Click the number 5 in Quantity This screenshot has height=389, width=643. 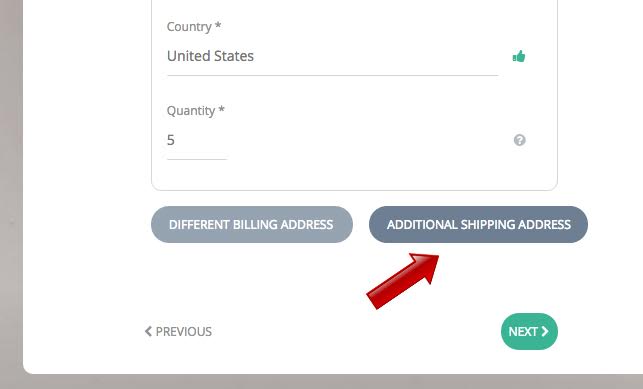(x=171, y=140)
